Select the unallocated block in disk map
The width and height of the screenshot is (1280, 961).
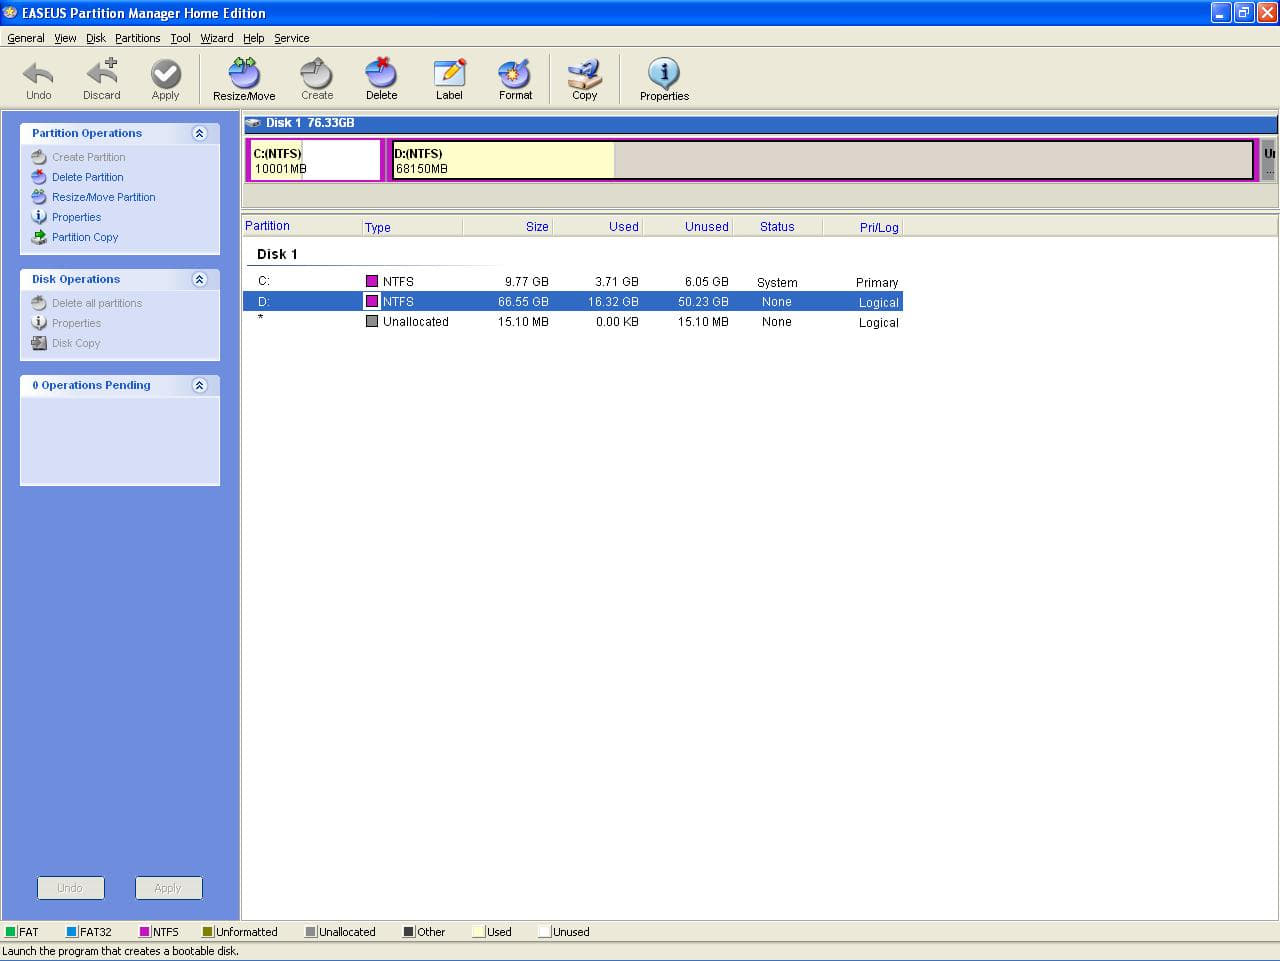1268,160
